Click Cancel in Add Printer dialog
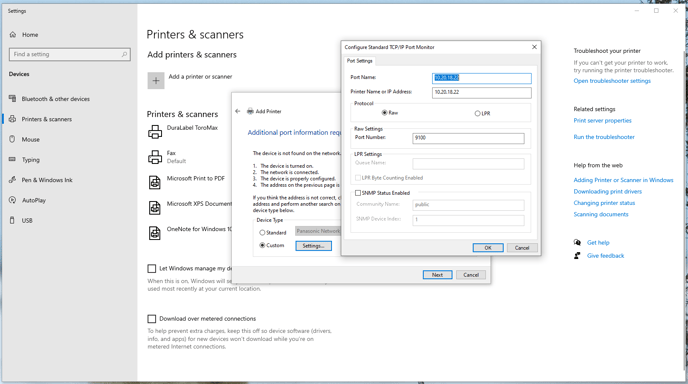This screenshot has height=384, width=688. (x=471, y=275)
